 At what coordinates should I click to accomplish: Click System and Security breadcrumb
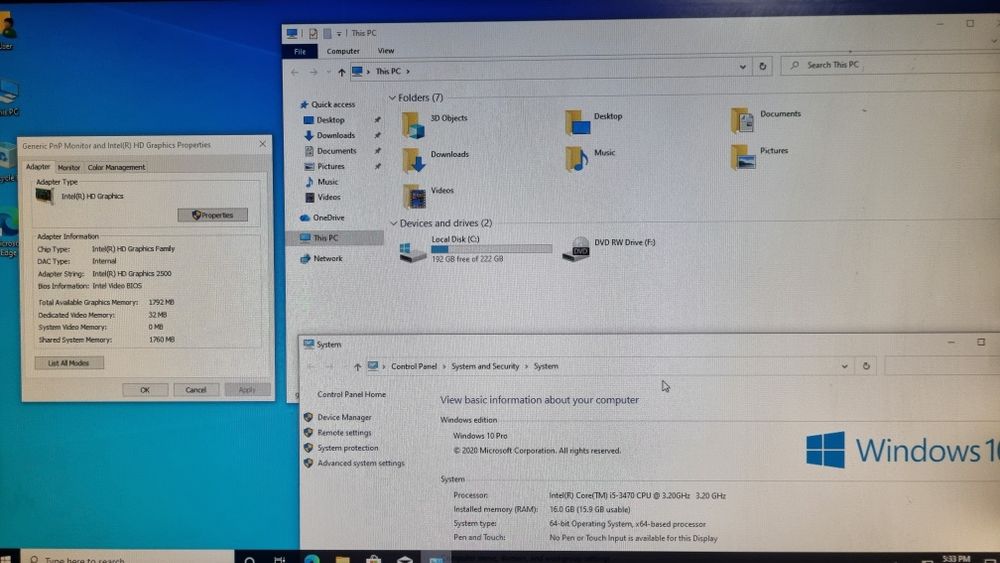coord(485,366)
